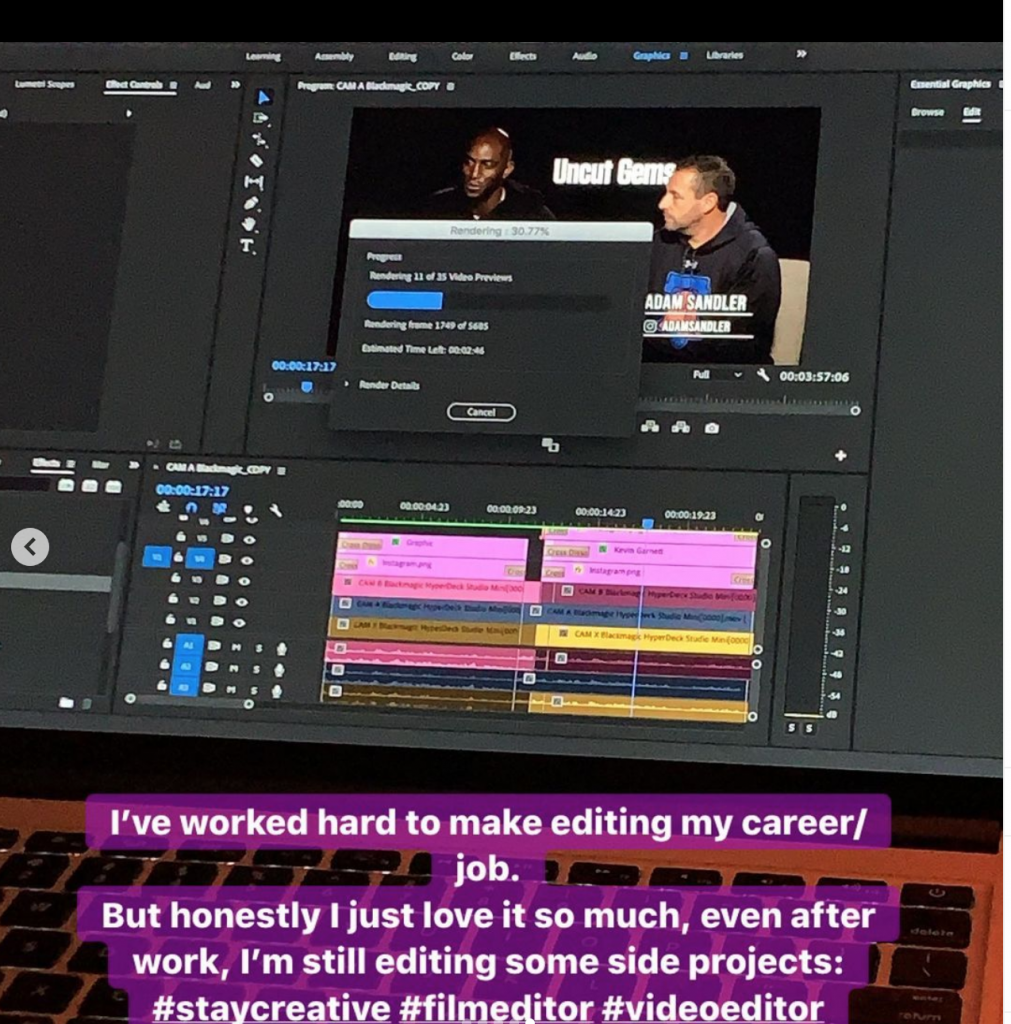Toggle eye visibility of track V2

click(x=242, y=602)
